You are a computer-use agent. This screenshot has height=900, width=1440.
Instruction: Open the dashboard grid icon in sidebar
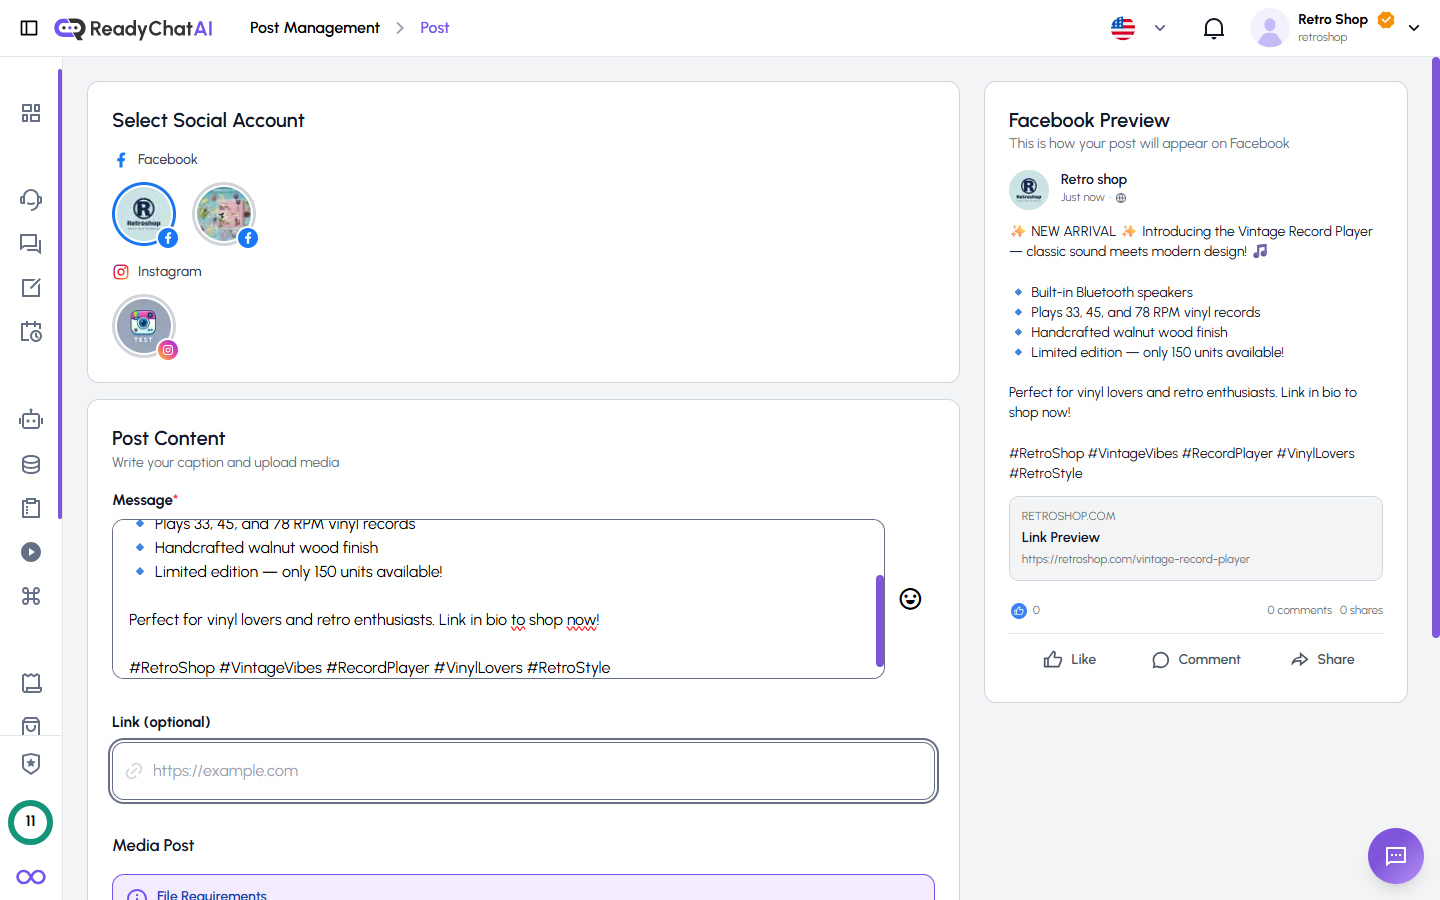coord(31,113)
